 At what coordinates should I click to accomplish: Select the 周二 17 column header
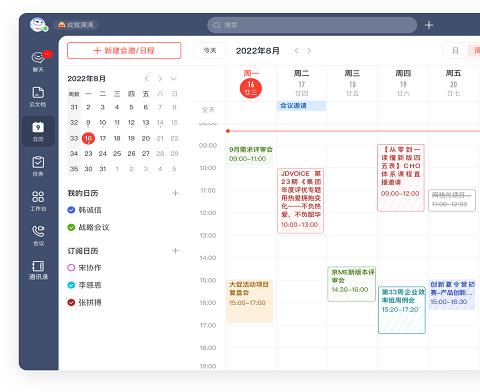click(x=301, y=83)
